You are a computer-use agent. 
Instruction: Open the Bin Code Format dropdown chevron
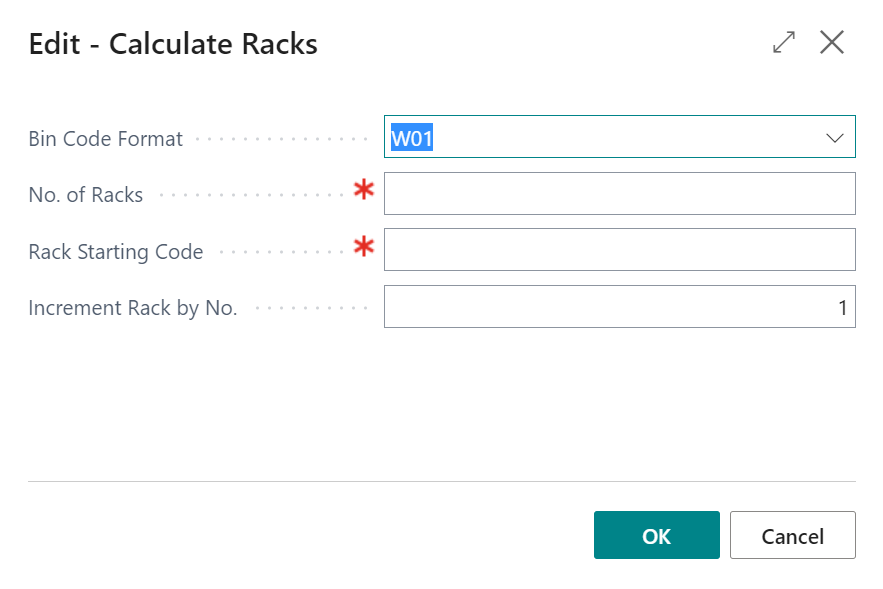(835, 138)
